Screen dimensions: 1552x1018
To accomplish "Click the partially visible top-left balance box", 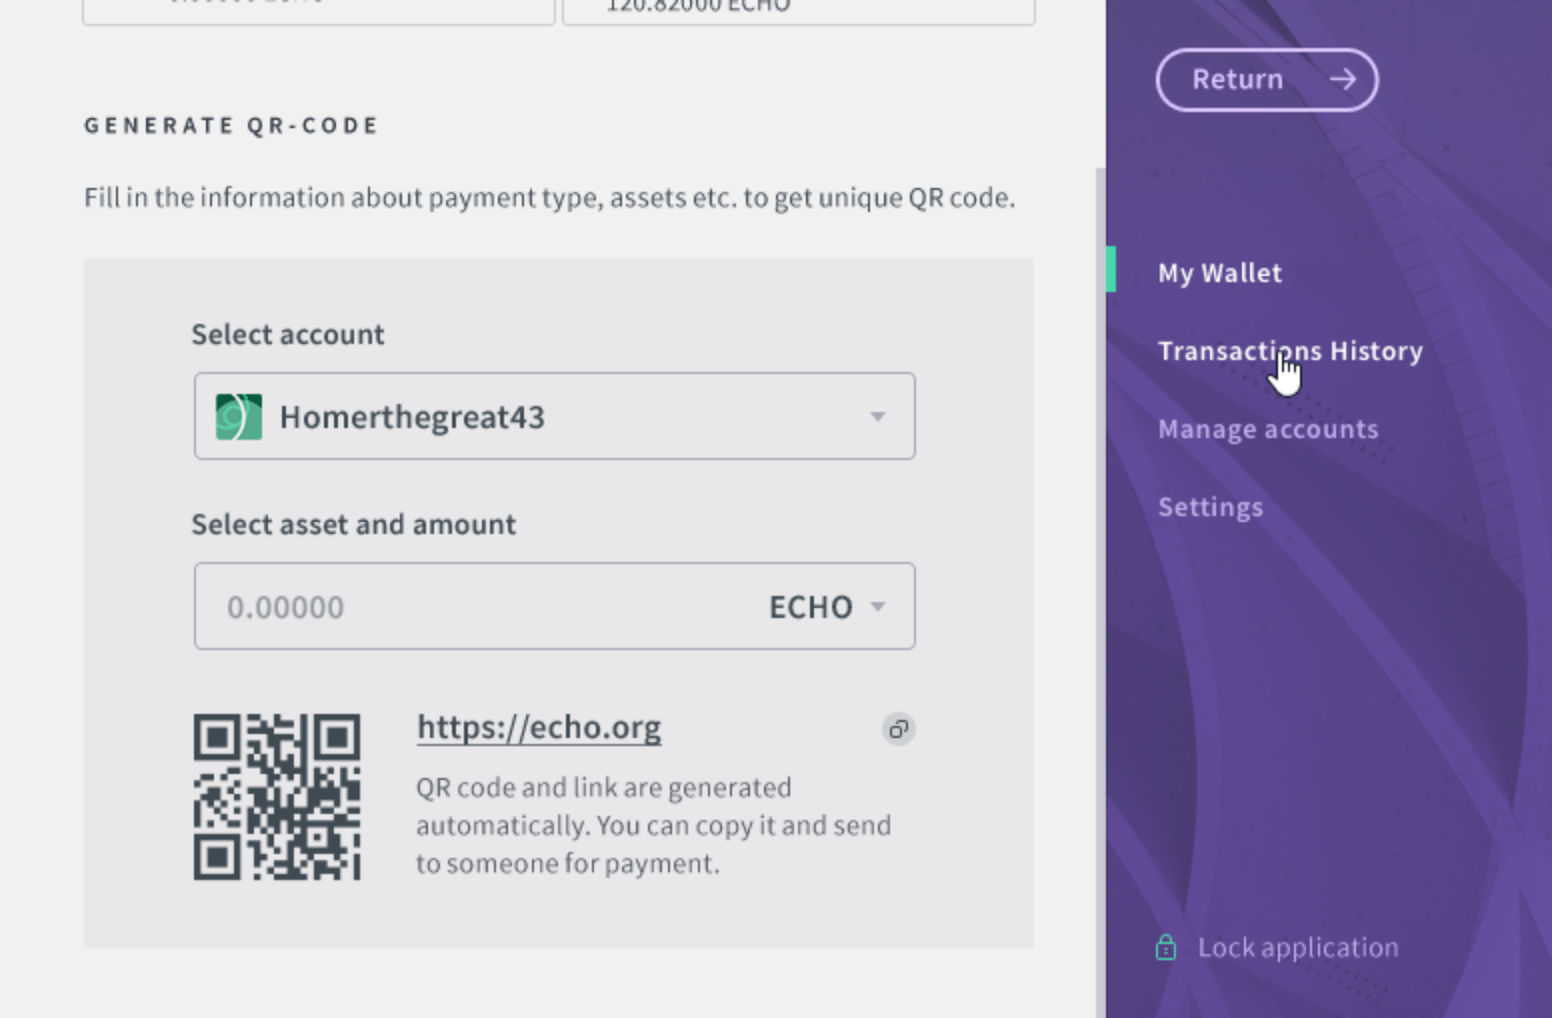I will (x=319, y=12).
